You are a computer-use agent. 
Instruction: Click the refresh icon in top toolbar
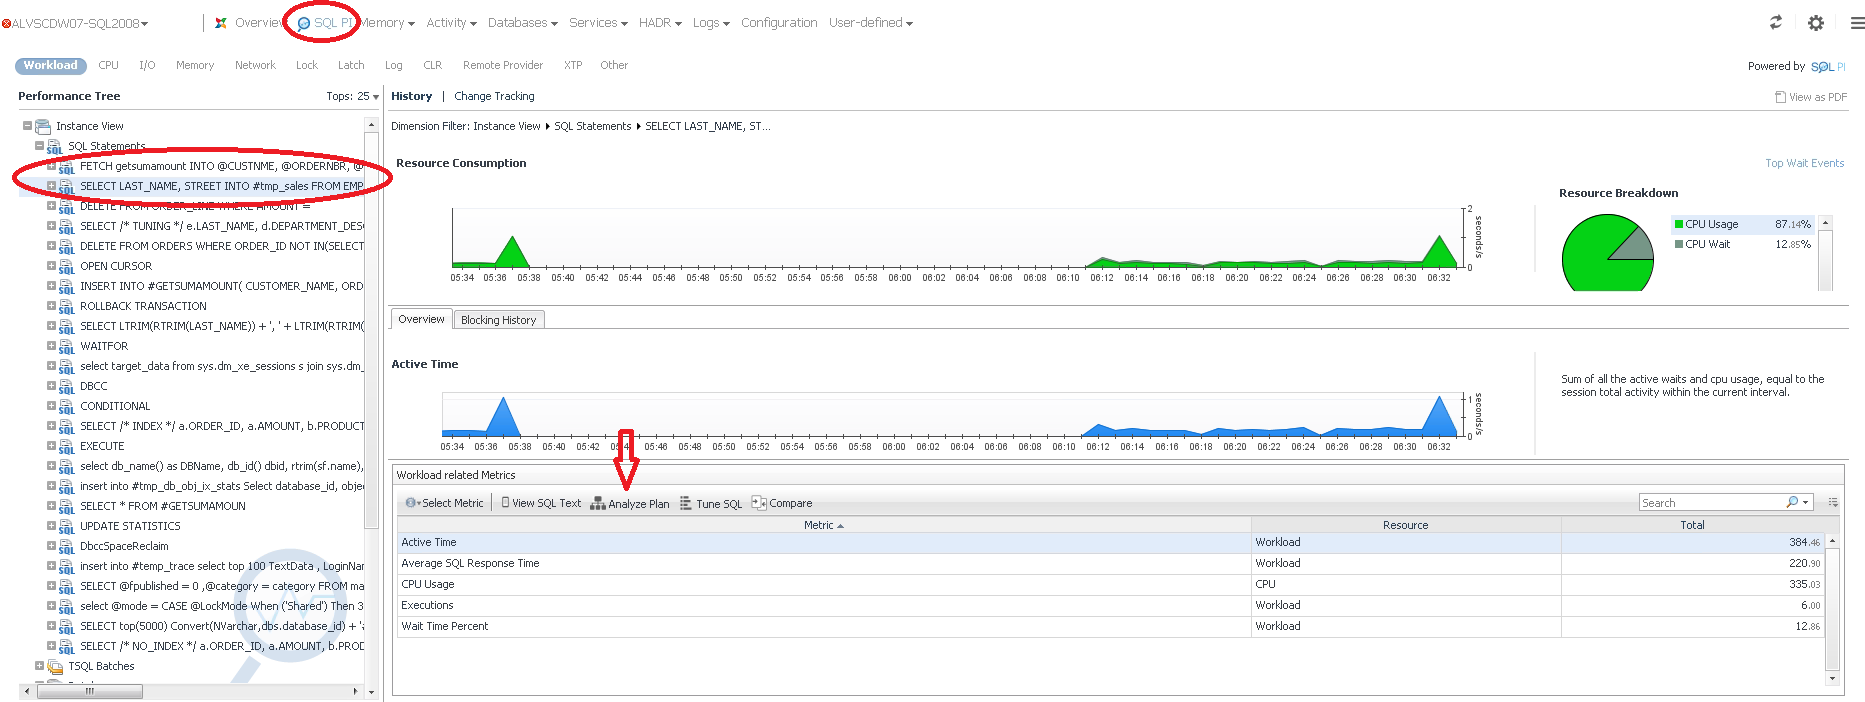tap(1776, 22)
